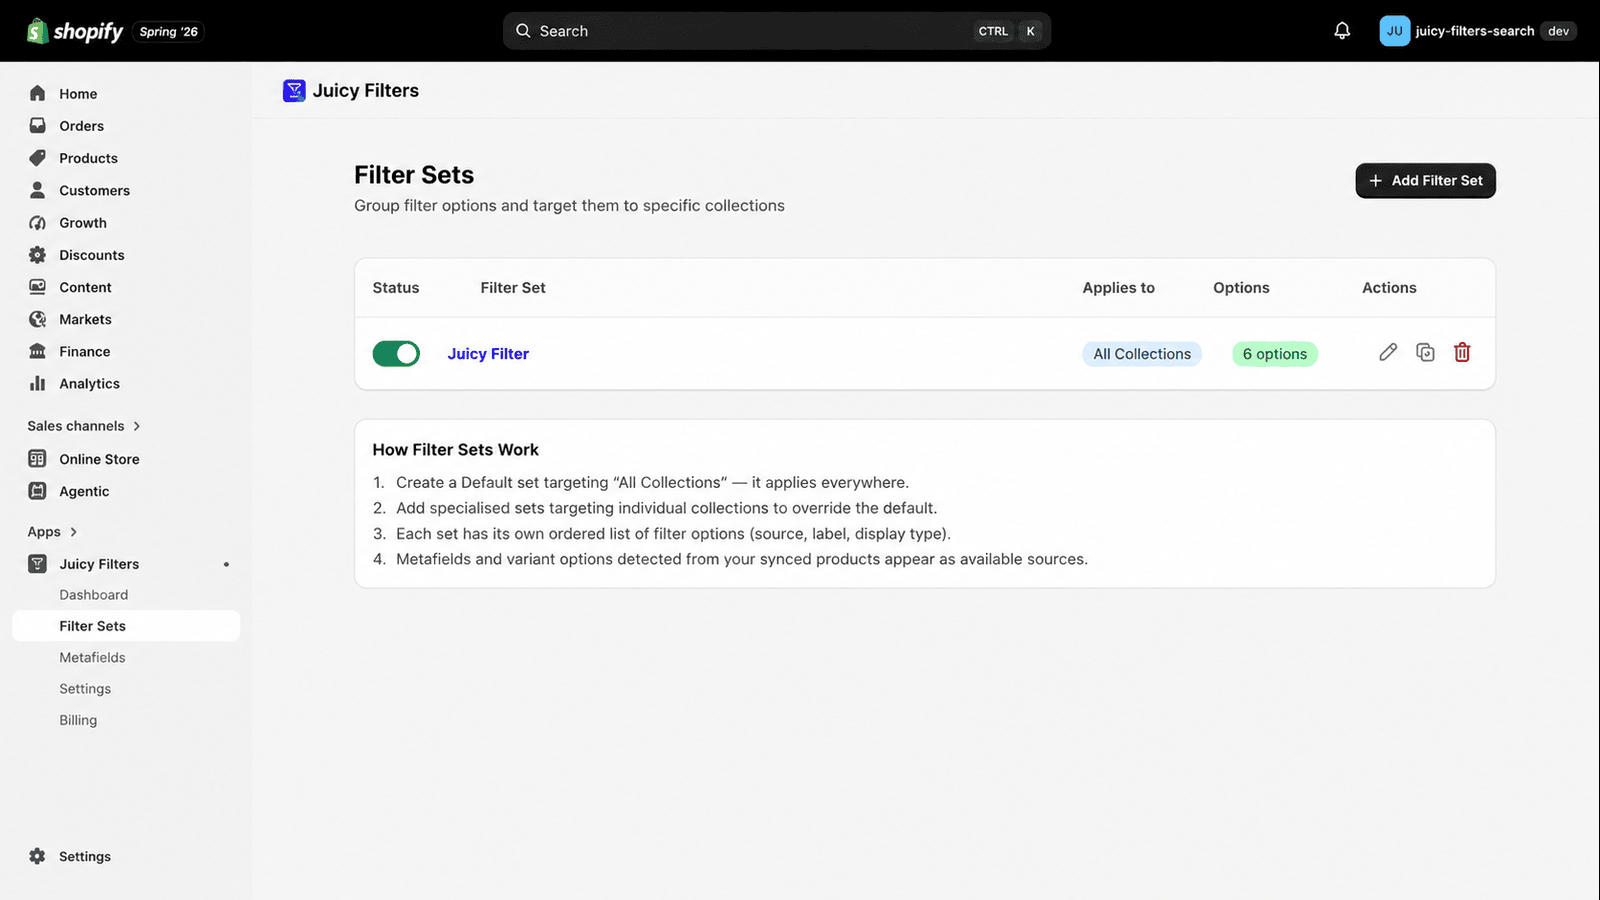Screen dimensions: 1600x900
Task: Click the Orders inbox icon
Action: tap(38, 126)
